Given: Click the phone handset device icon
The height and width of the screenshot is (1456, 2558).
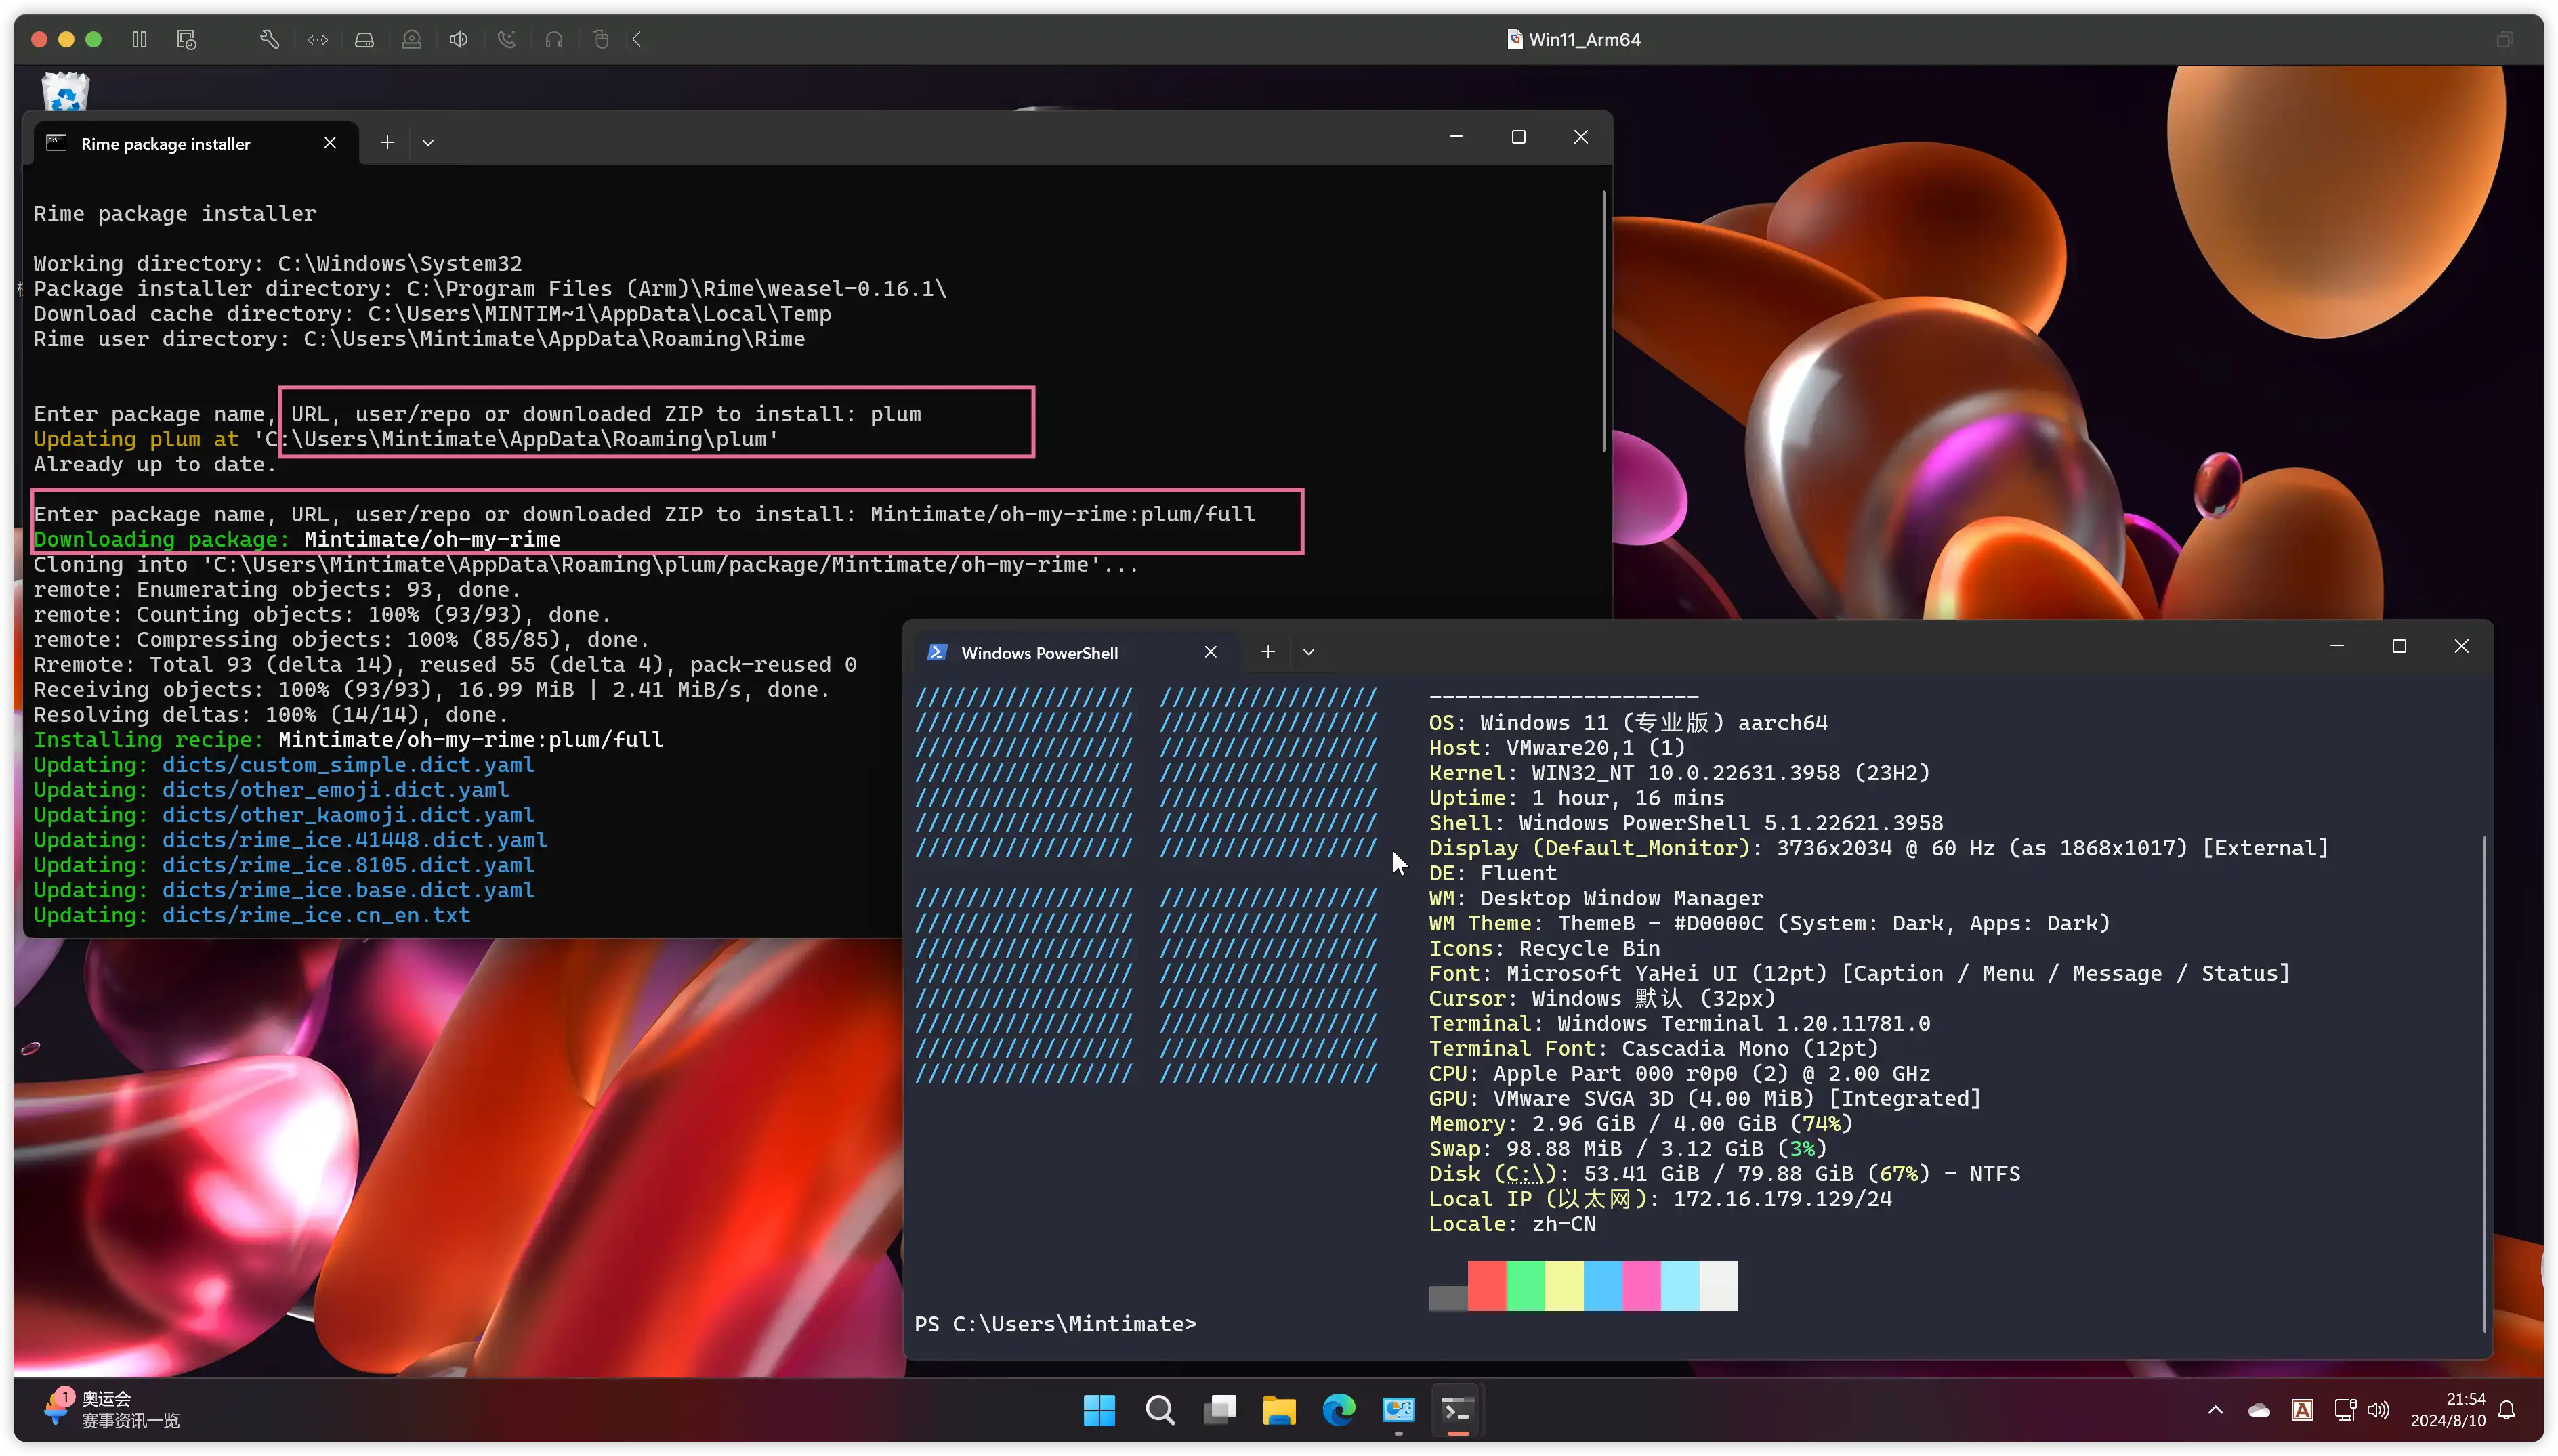Looking at the screenshot, I should click(x=506, y=39).
